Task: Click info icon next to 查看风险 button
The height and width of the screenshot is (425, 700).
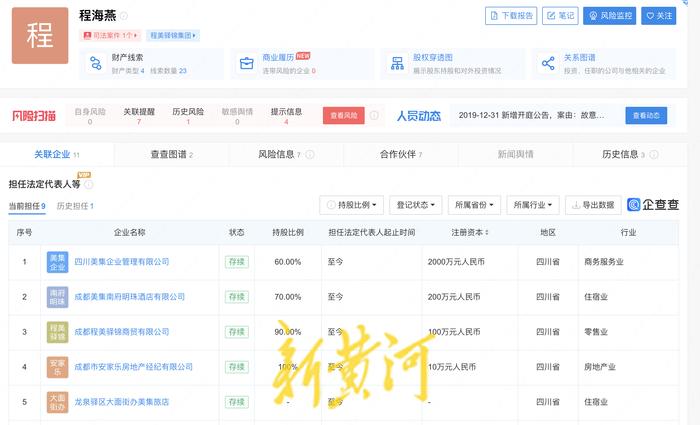Action: (374, 115)
